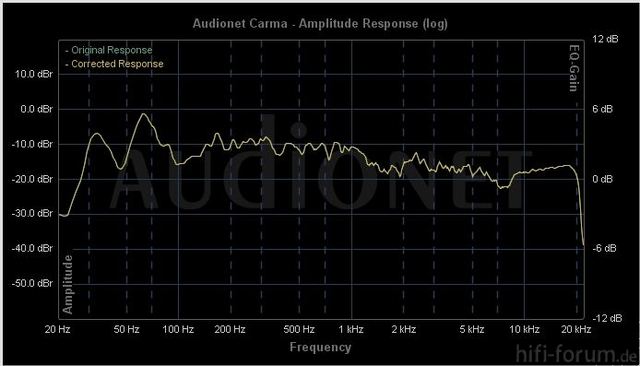Click the '0 dB' EQ-Gain label
This screenshot has height=366, width=640.
(x=602, y=179)
